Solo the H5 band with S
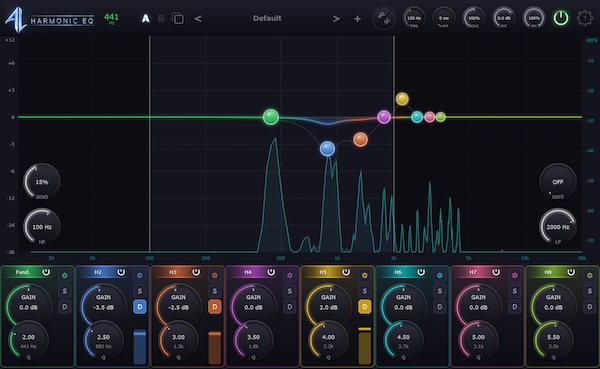This screenshot has height=369, width=600. pos(365,291)
